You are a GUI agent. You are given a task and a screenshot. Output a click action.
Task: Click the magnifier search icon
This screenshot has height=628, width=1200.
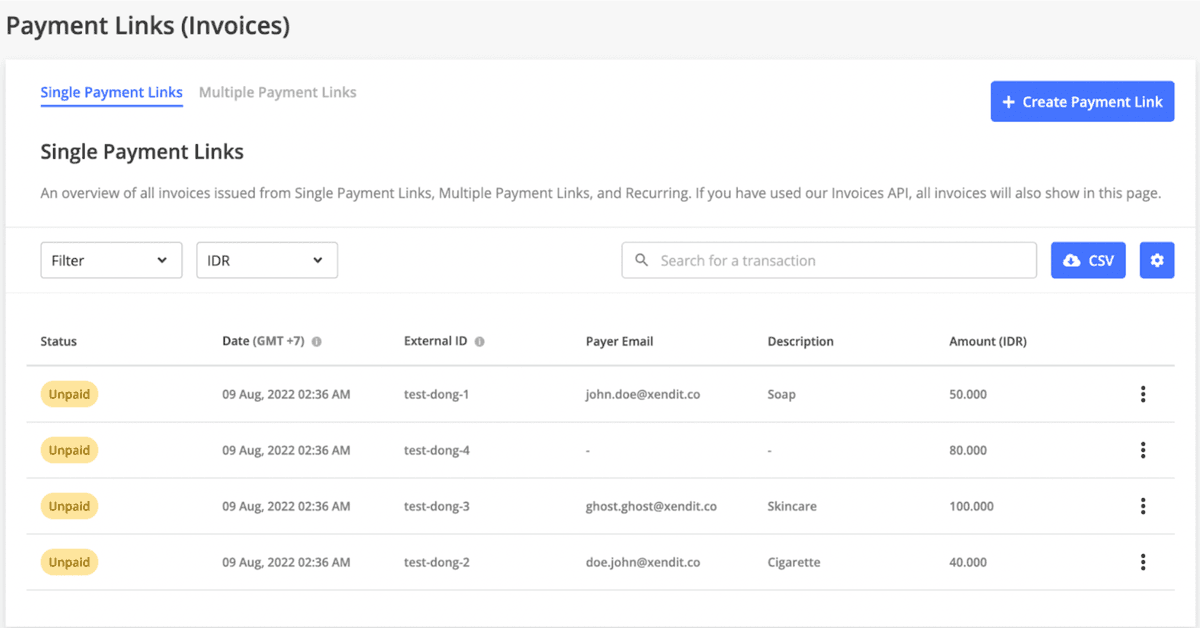tap(642, 260)
